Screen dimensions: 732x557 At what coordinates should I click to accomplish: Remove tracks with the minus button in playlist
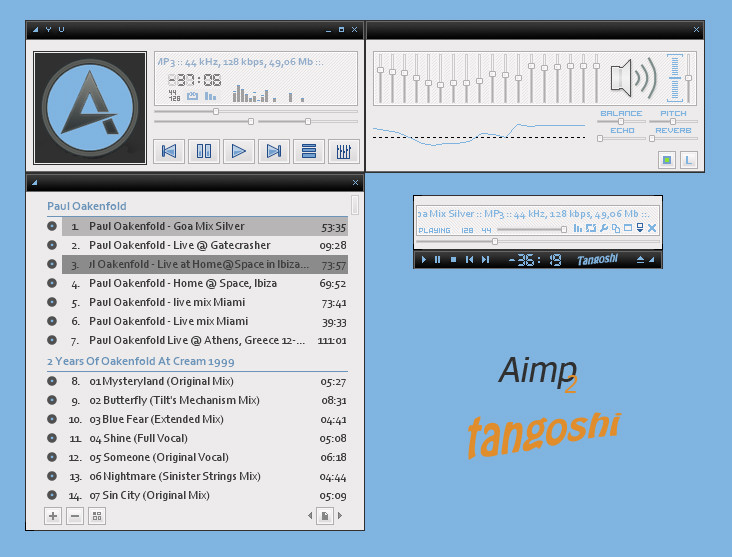pyautogui.click(x=75, y=516)
